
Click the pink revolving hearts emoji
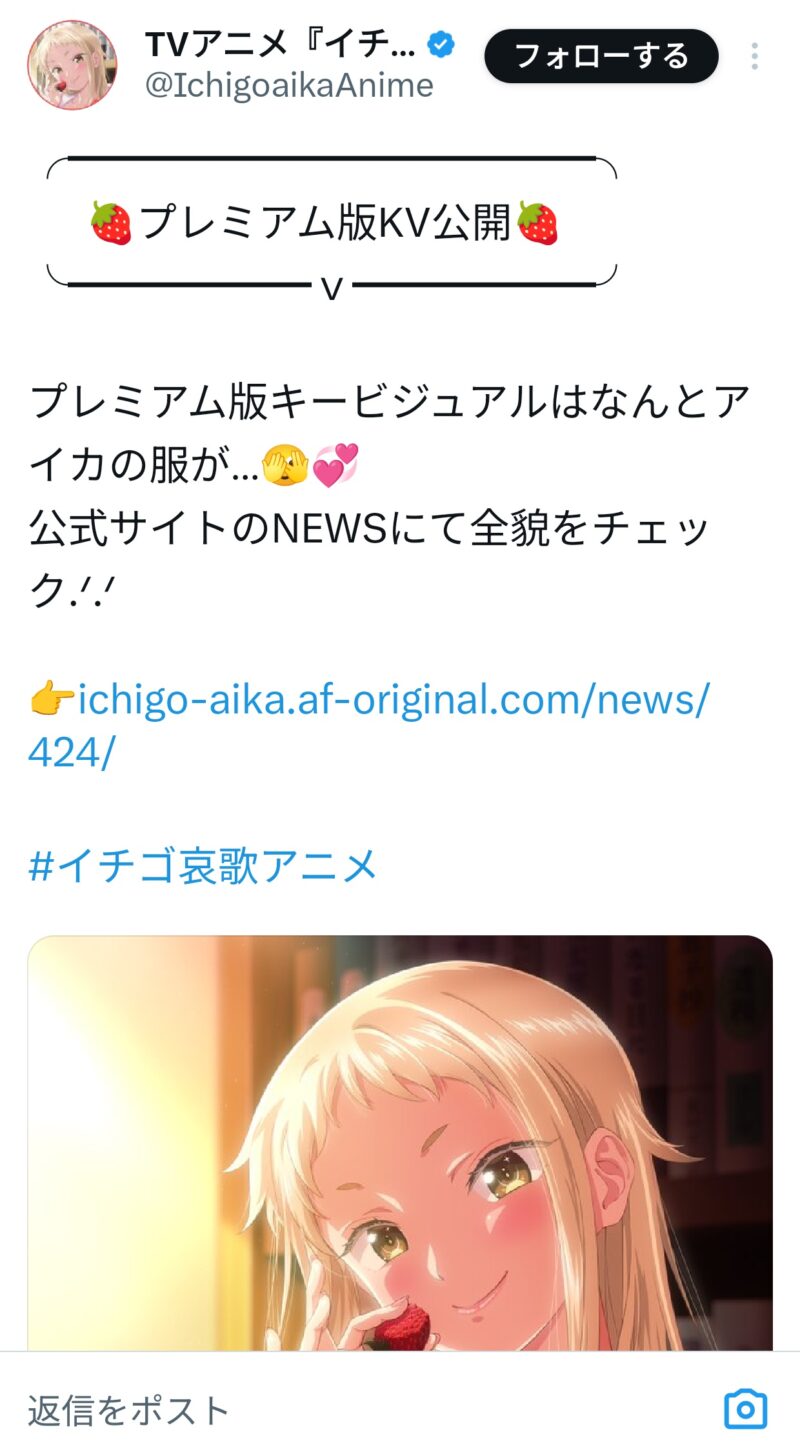[335, 466]
